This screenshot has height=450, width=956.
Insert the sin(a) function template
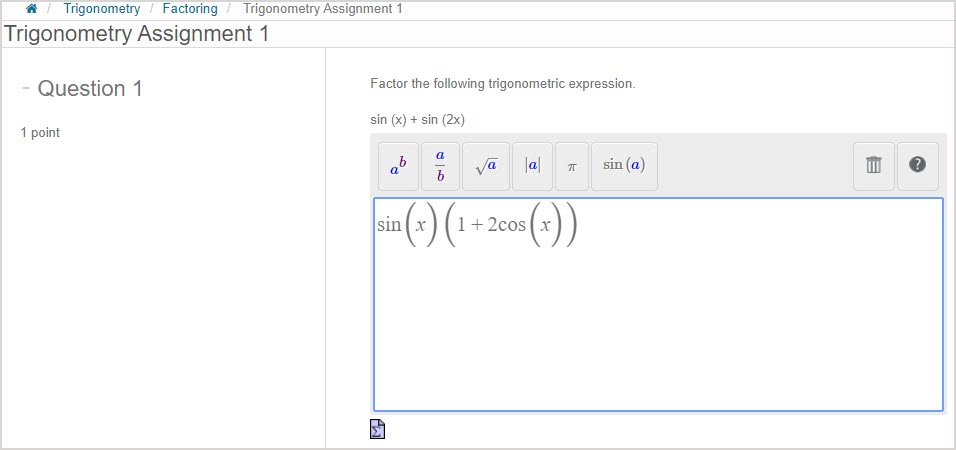tap(624, 166)
